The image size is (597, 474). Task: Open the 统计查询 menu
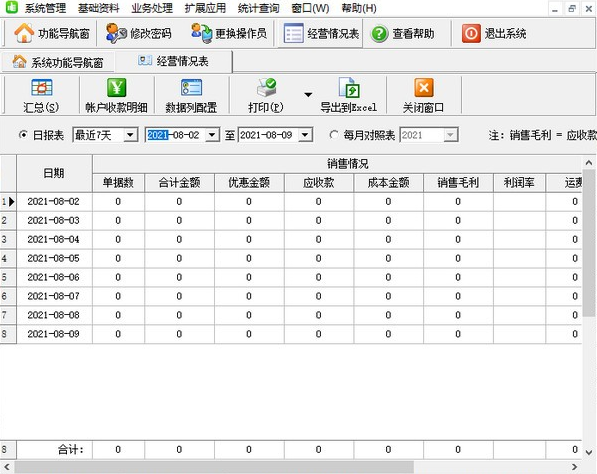click(258, 8)
